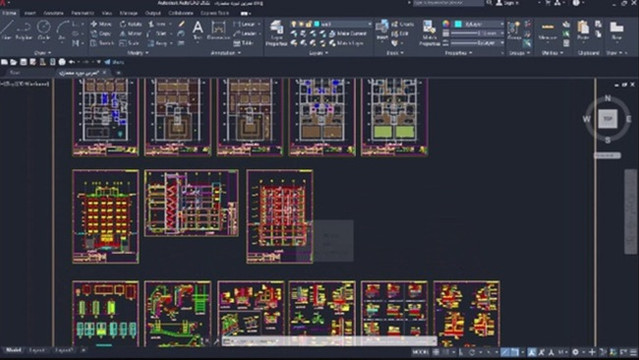Viewport: 639px width, 360px height.
Task: Open the Output ribbon tab
Action: [153, 13]
